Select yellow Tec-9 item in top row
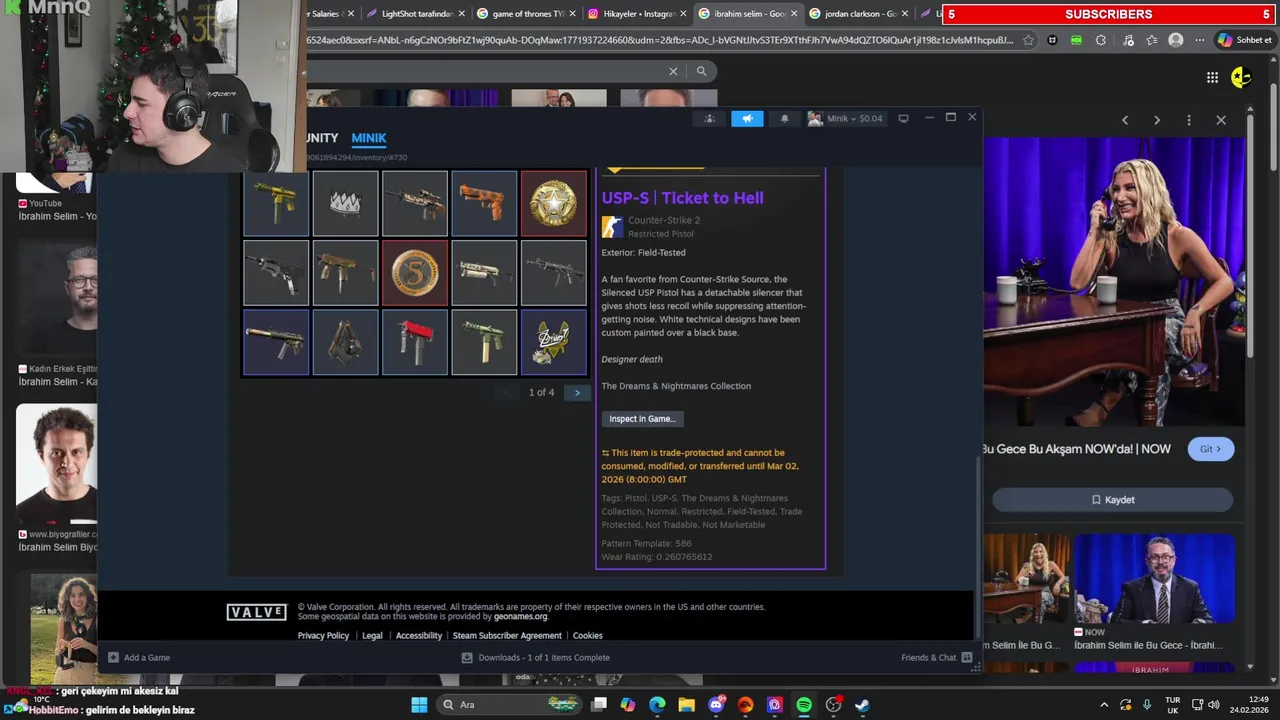 (x=276, y=204)
